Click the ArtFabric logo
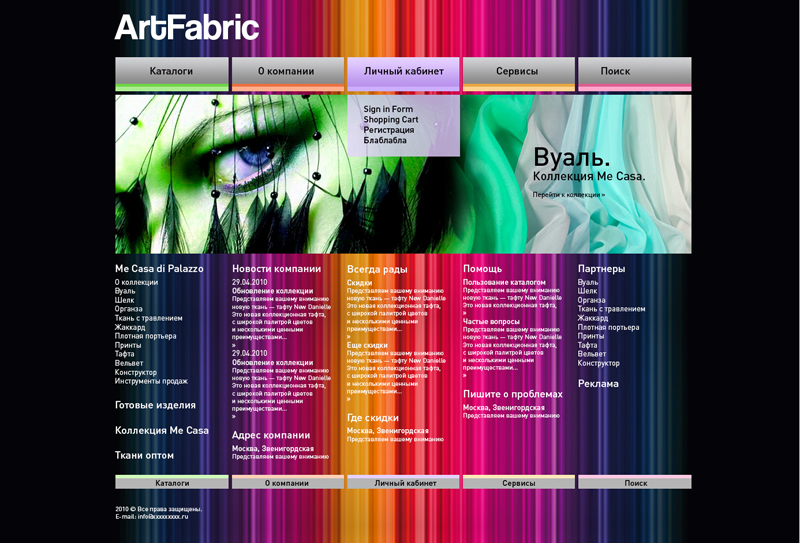This screenshot has width=800, height=543. pos(187,28)
